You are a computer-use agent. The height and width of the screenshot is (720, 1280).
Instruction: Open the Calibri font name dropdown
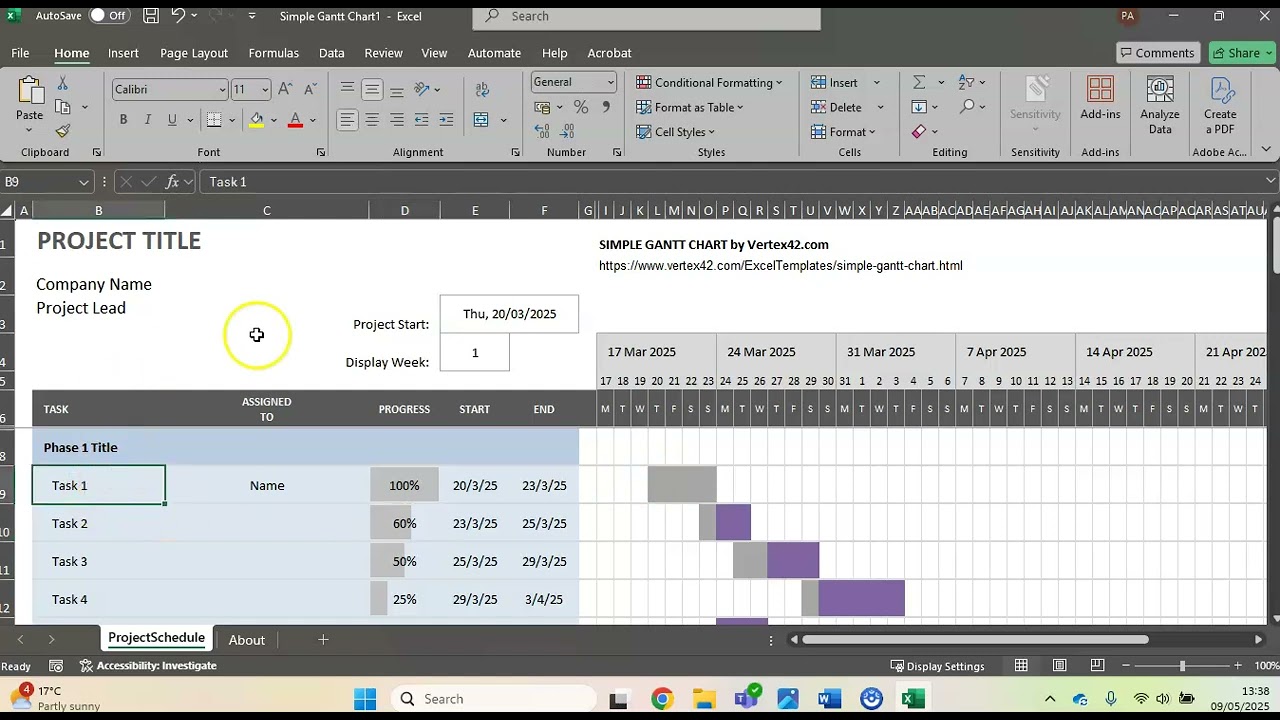tap(222, 90)
